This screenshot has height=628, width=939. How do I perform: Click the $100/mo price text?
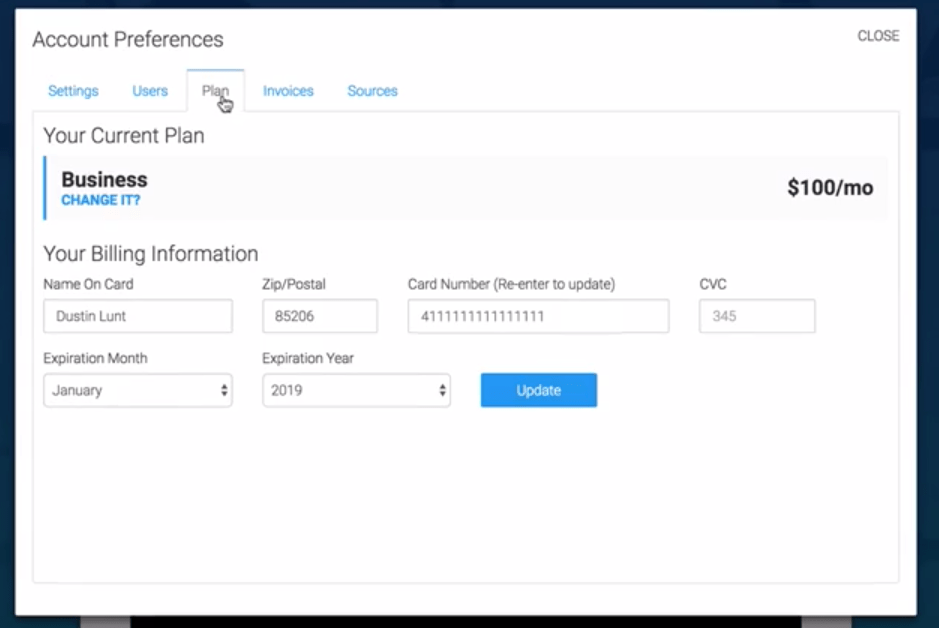[830, 187]
